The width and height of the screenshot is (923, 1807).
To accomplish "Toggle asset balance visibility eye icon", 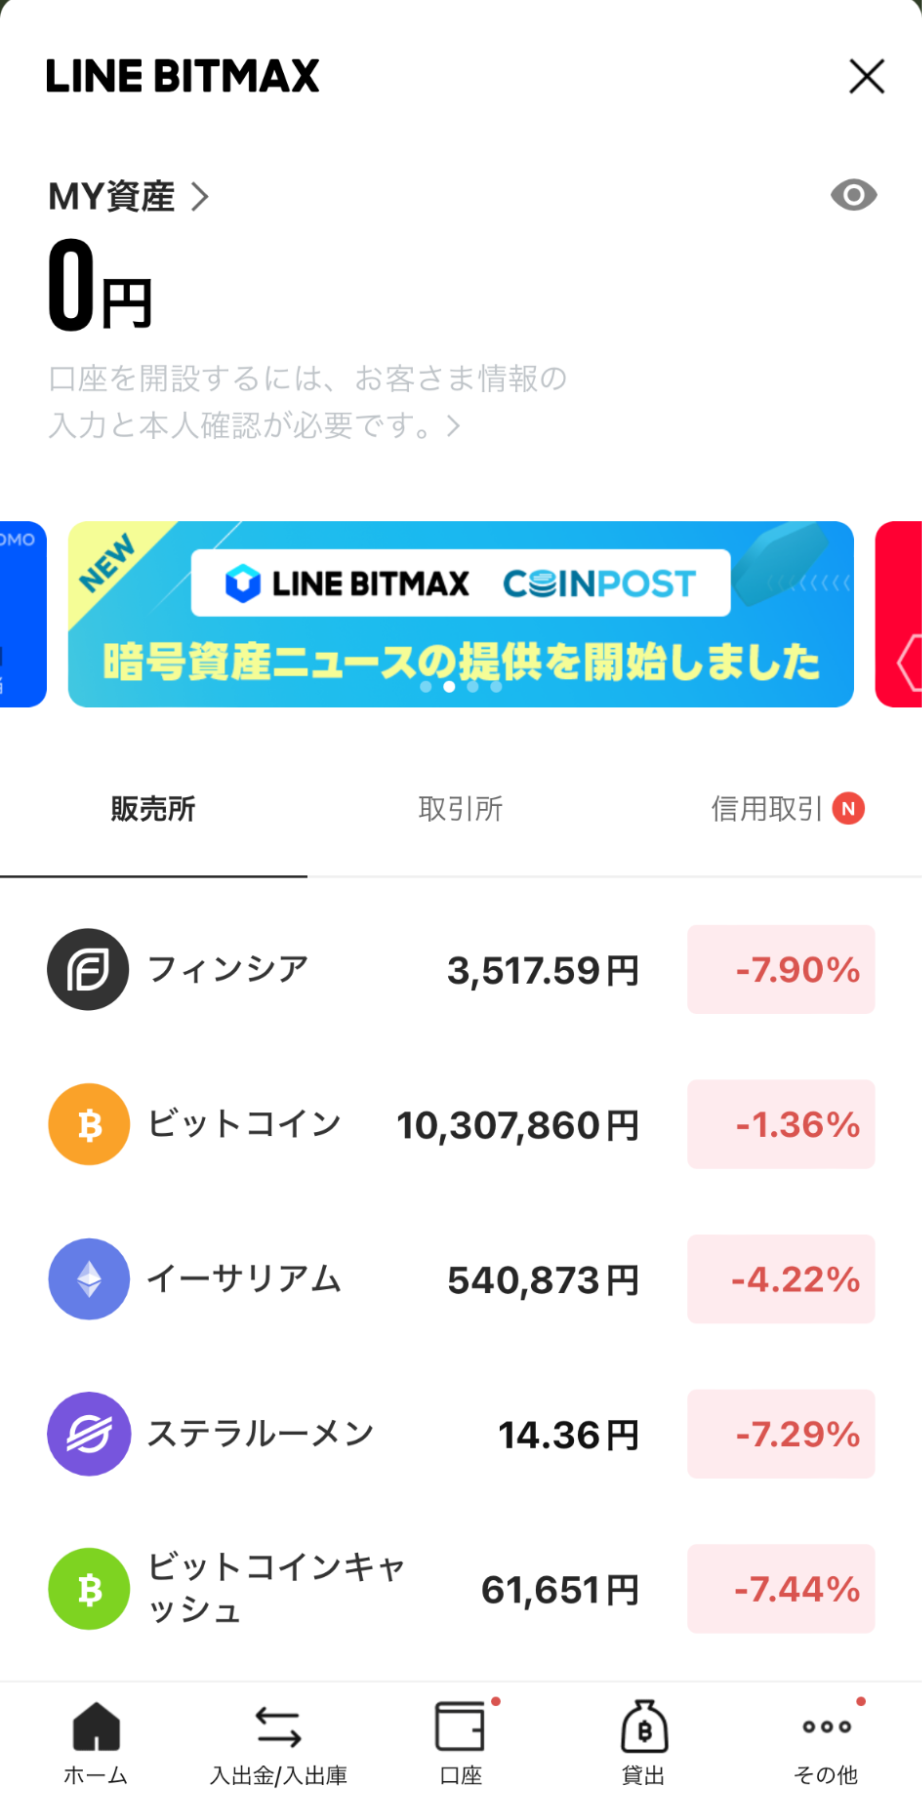I will point(853,195).
